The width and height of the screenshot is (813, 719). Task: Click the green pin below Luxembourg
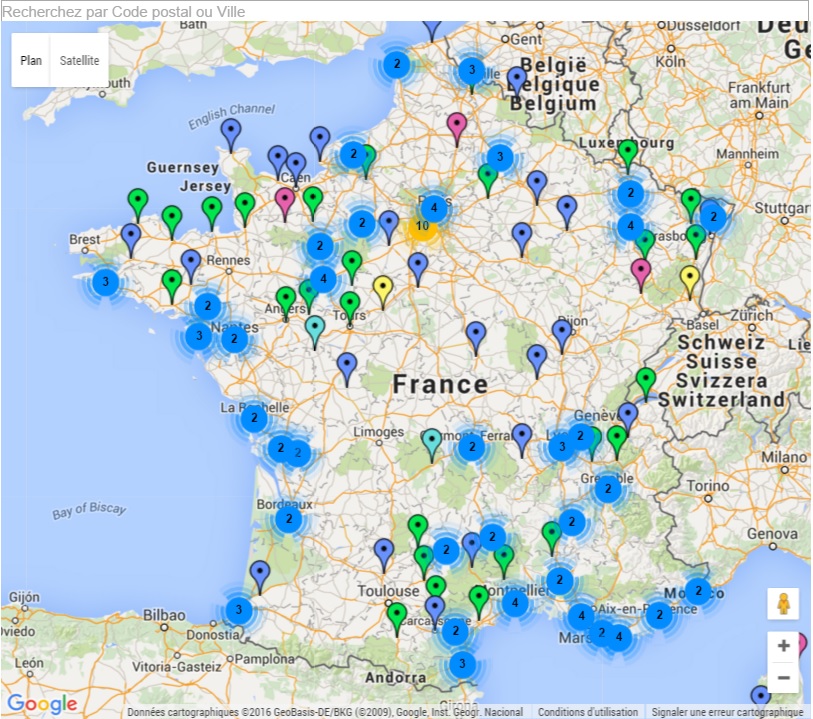[x=628, y=153]
